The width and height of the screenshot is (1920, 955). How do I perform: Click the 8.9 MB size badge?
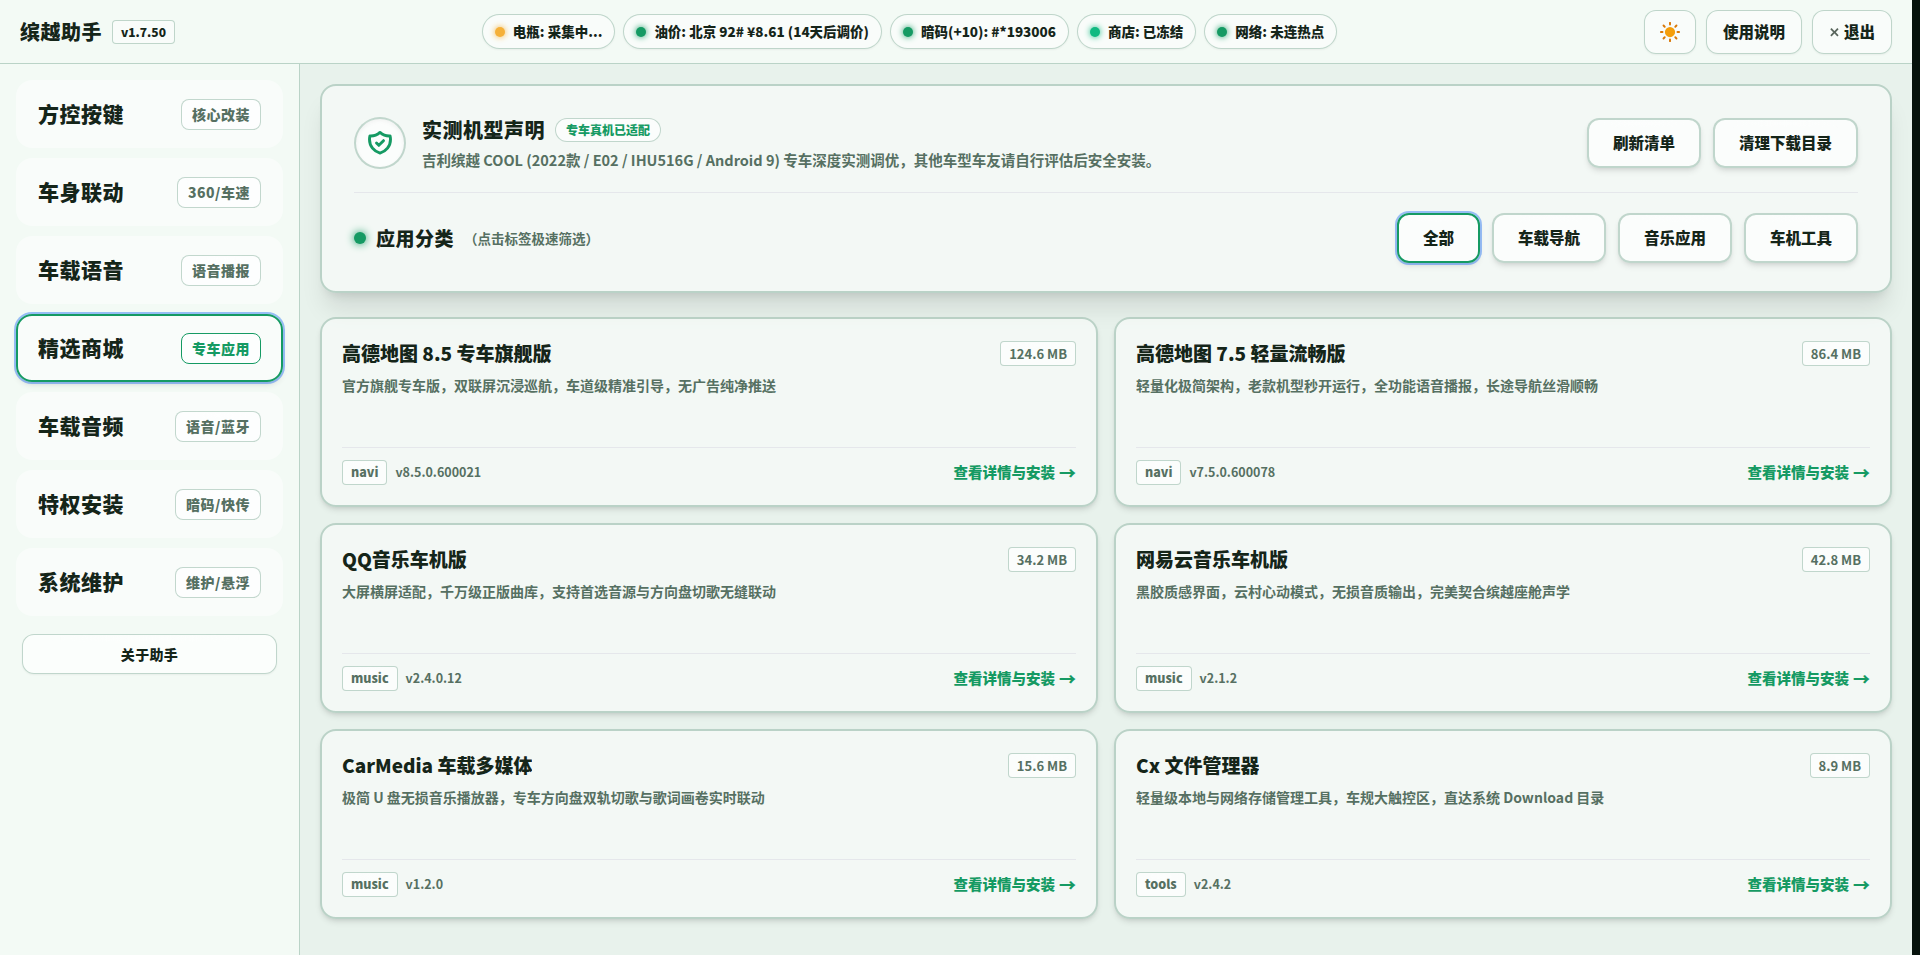point(1839,766)
